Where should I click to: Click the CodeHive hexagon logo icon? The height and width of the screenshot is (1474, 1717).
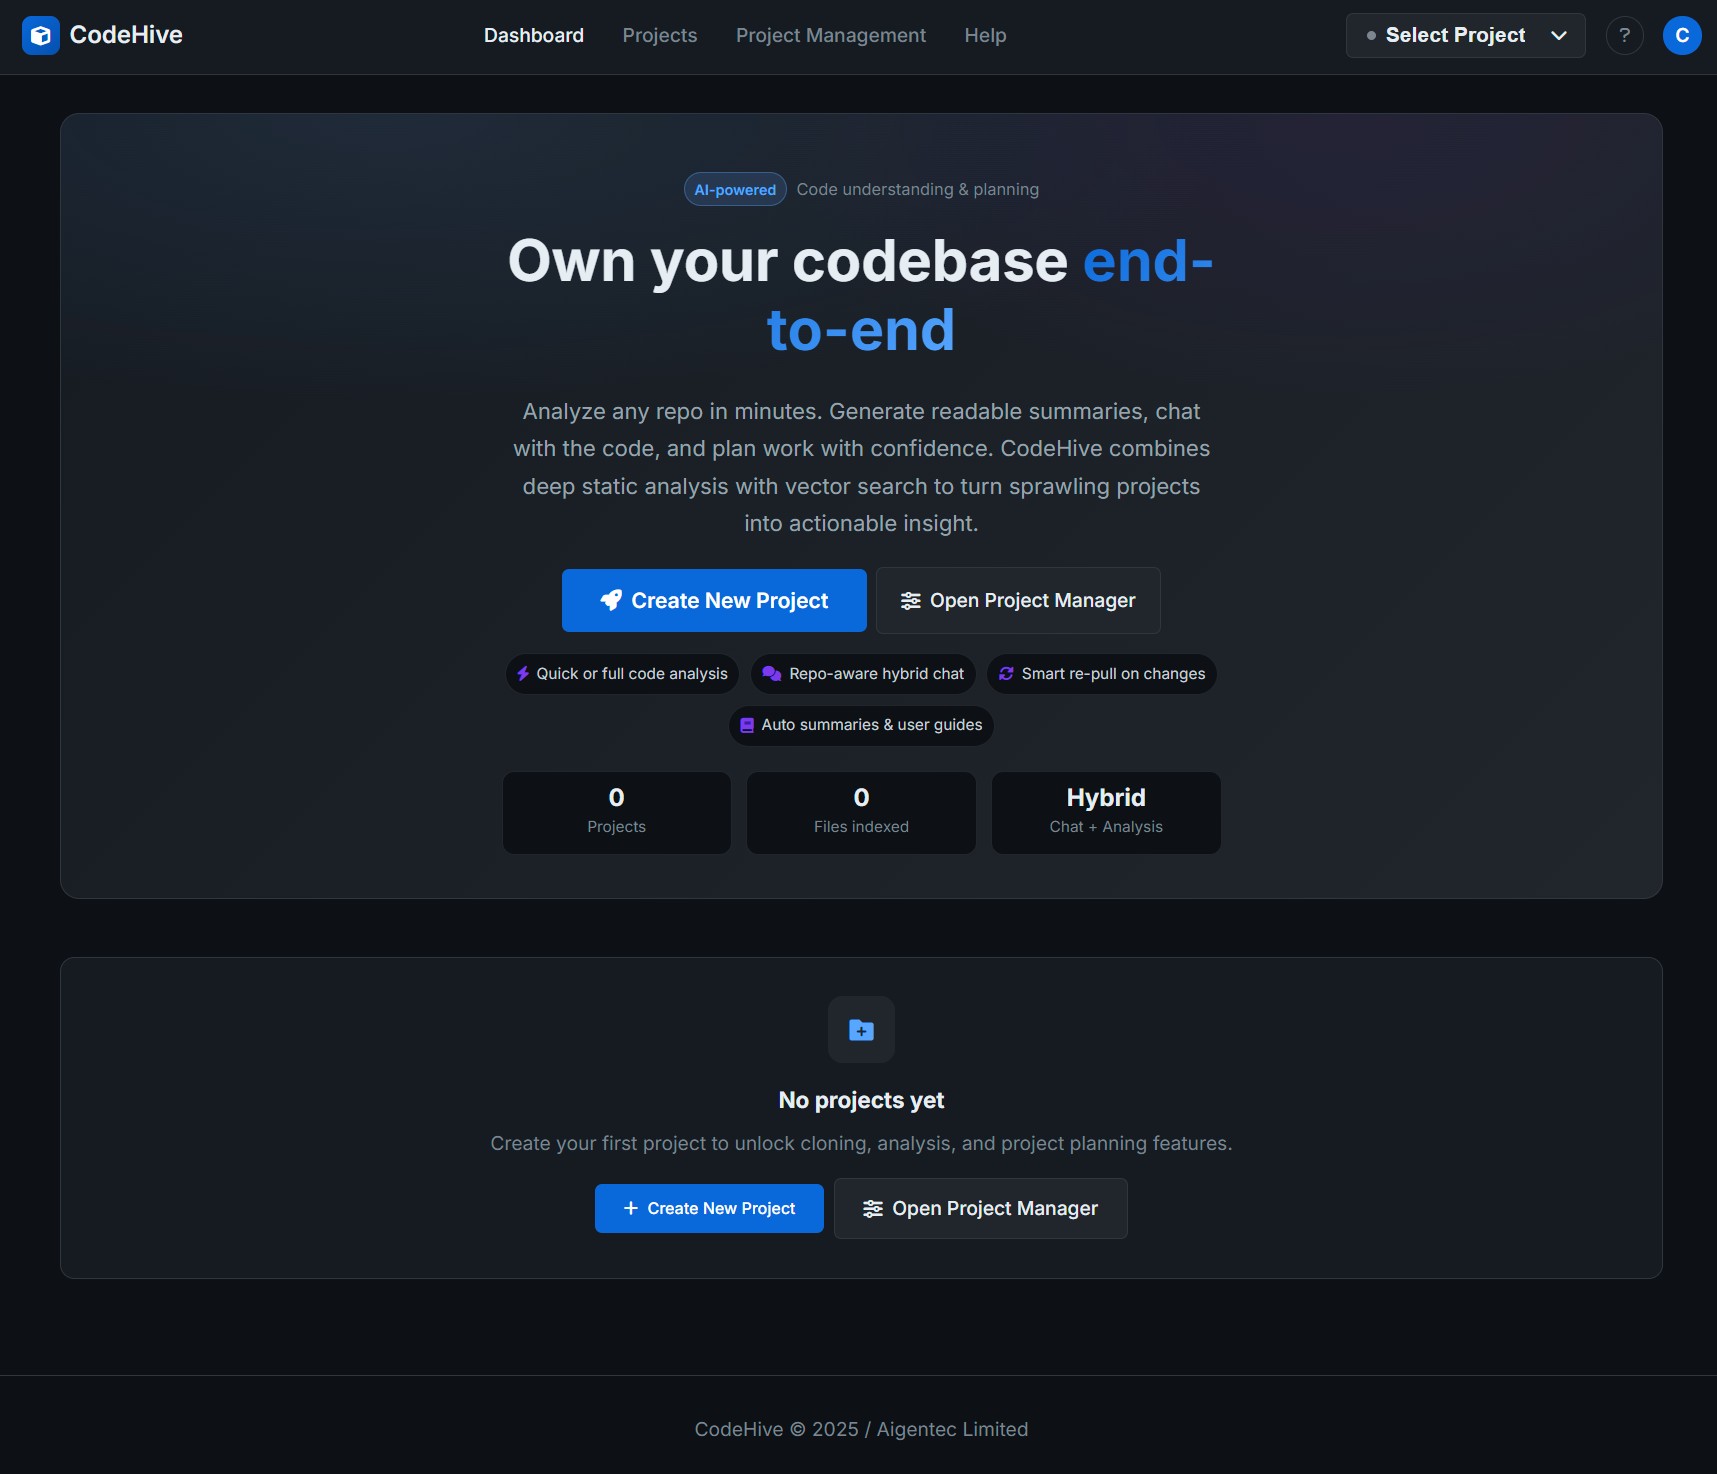pos(41,35)
